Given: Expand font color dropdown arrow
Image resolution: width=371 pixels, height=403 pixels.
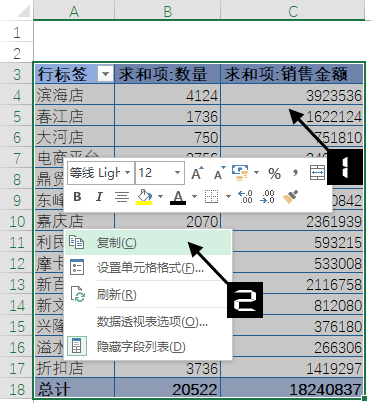Looking at the screenshot, I should [194, 197].
